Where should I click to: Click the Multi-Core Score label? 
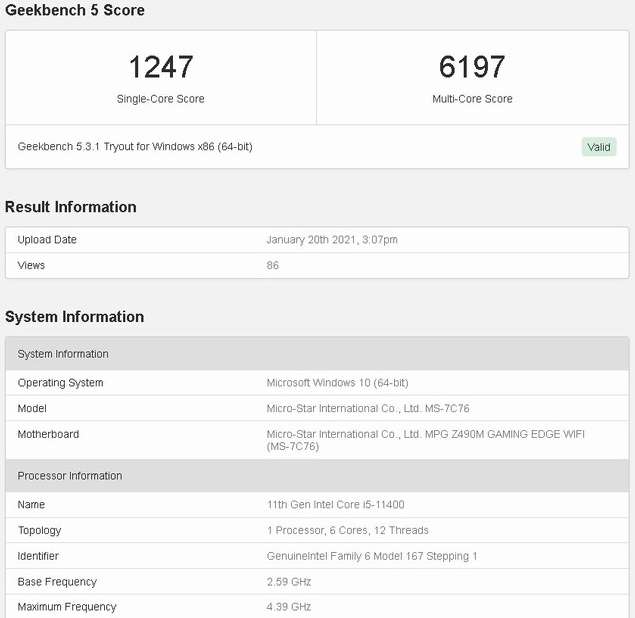(472, 99)
